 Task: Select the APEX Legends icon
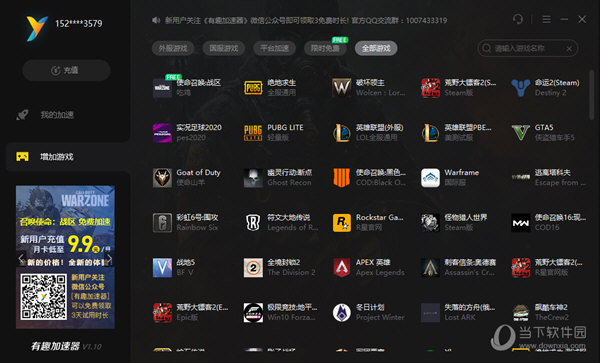click(x=342, y=267)
